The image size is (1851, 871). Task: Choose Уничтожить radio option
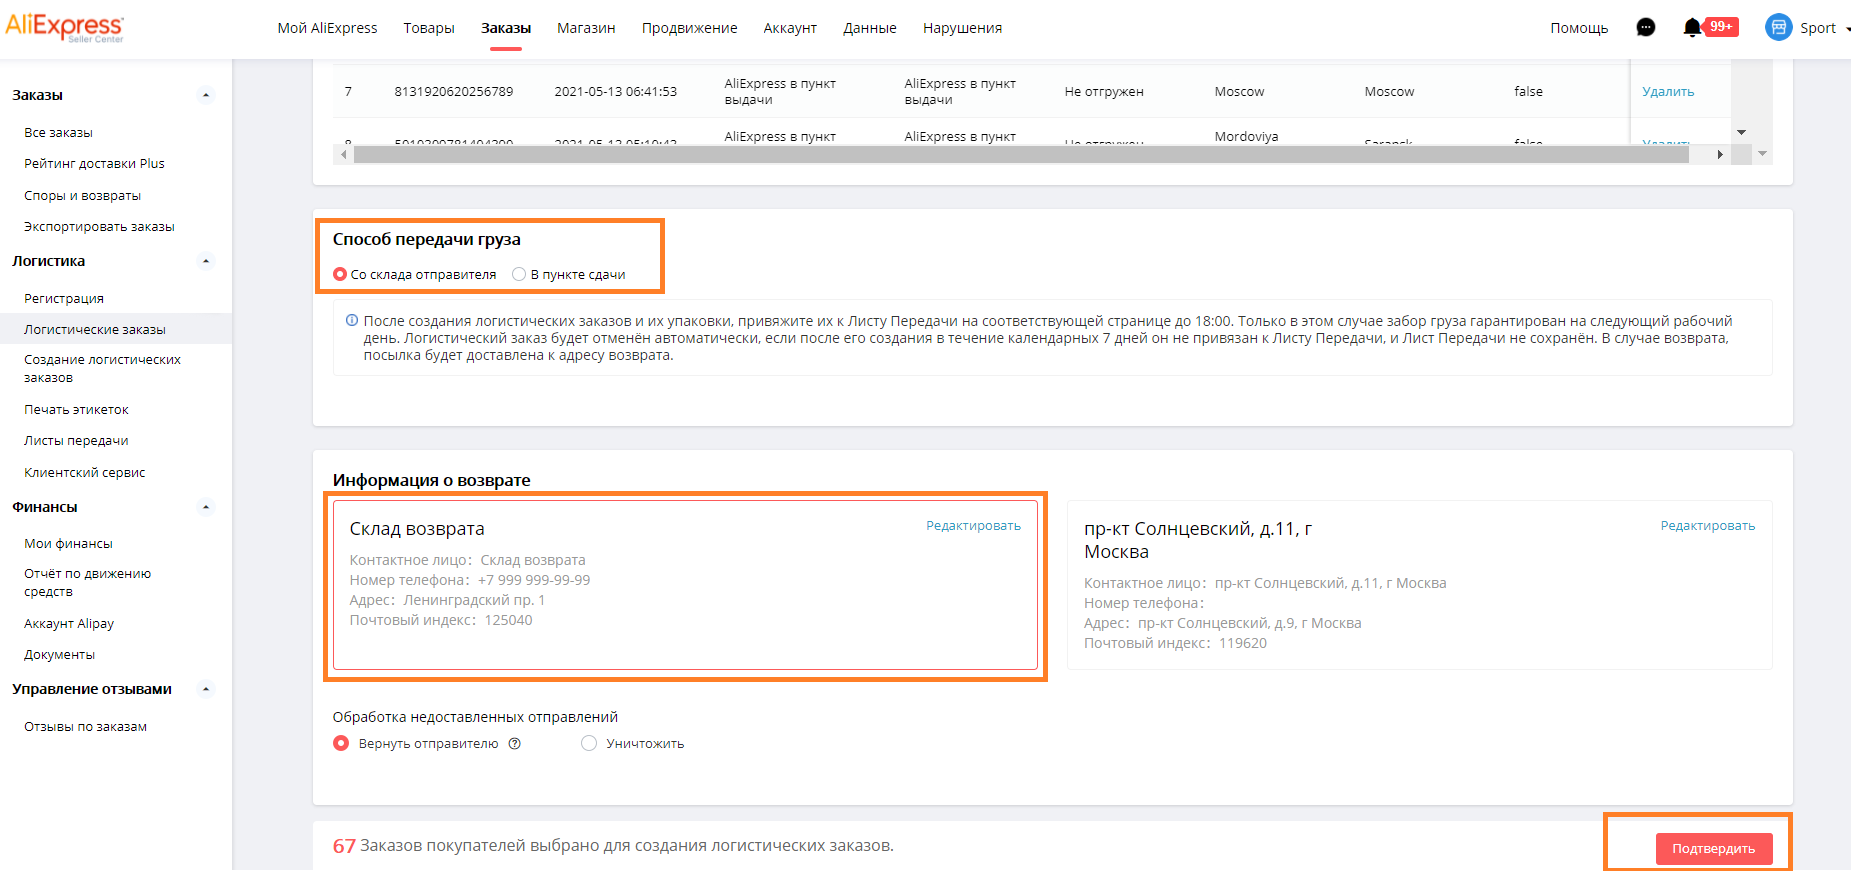click(589, 743)
